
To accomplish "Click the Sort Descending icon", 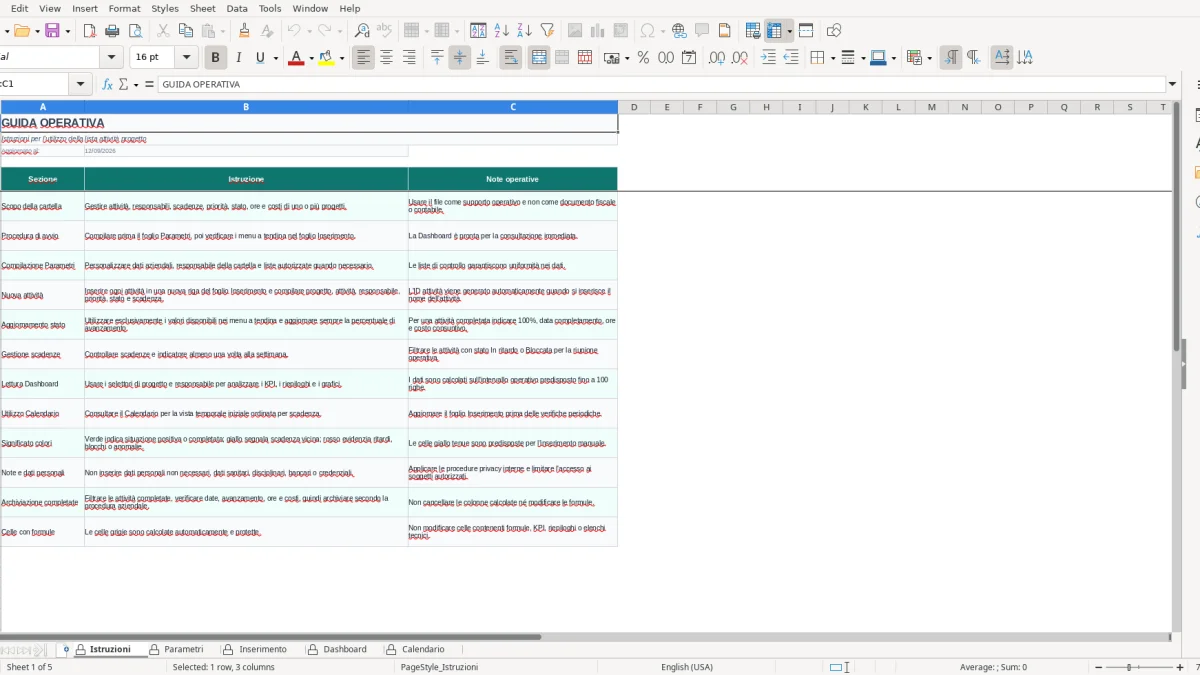I will click(x=523, y=31).
